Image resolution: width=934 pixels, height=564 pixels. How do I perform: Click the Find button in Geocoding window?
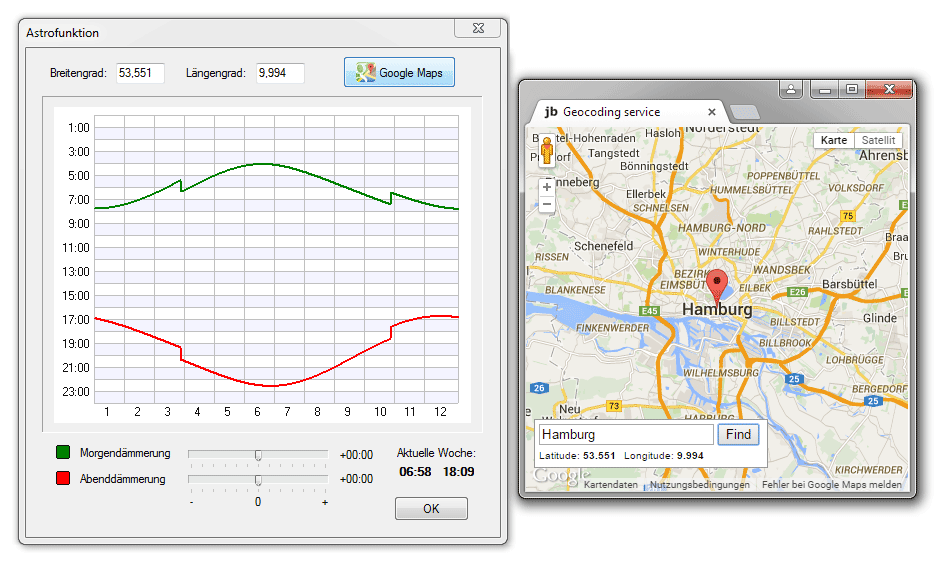click(738, 435)
